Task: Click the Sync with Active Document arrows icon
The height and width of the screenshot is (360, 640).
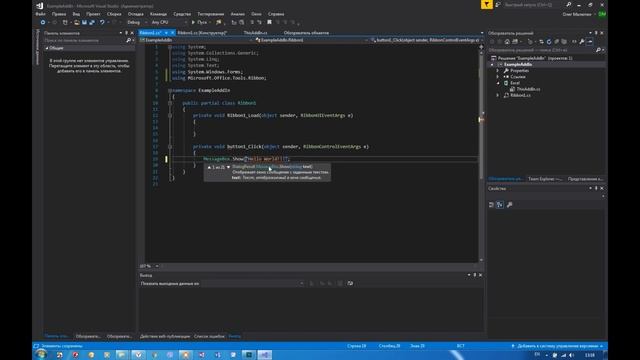Action: 541,42
